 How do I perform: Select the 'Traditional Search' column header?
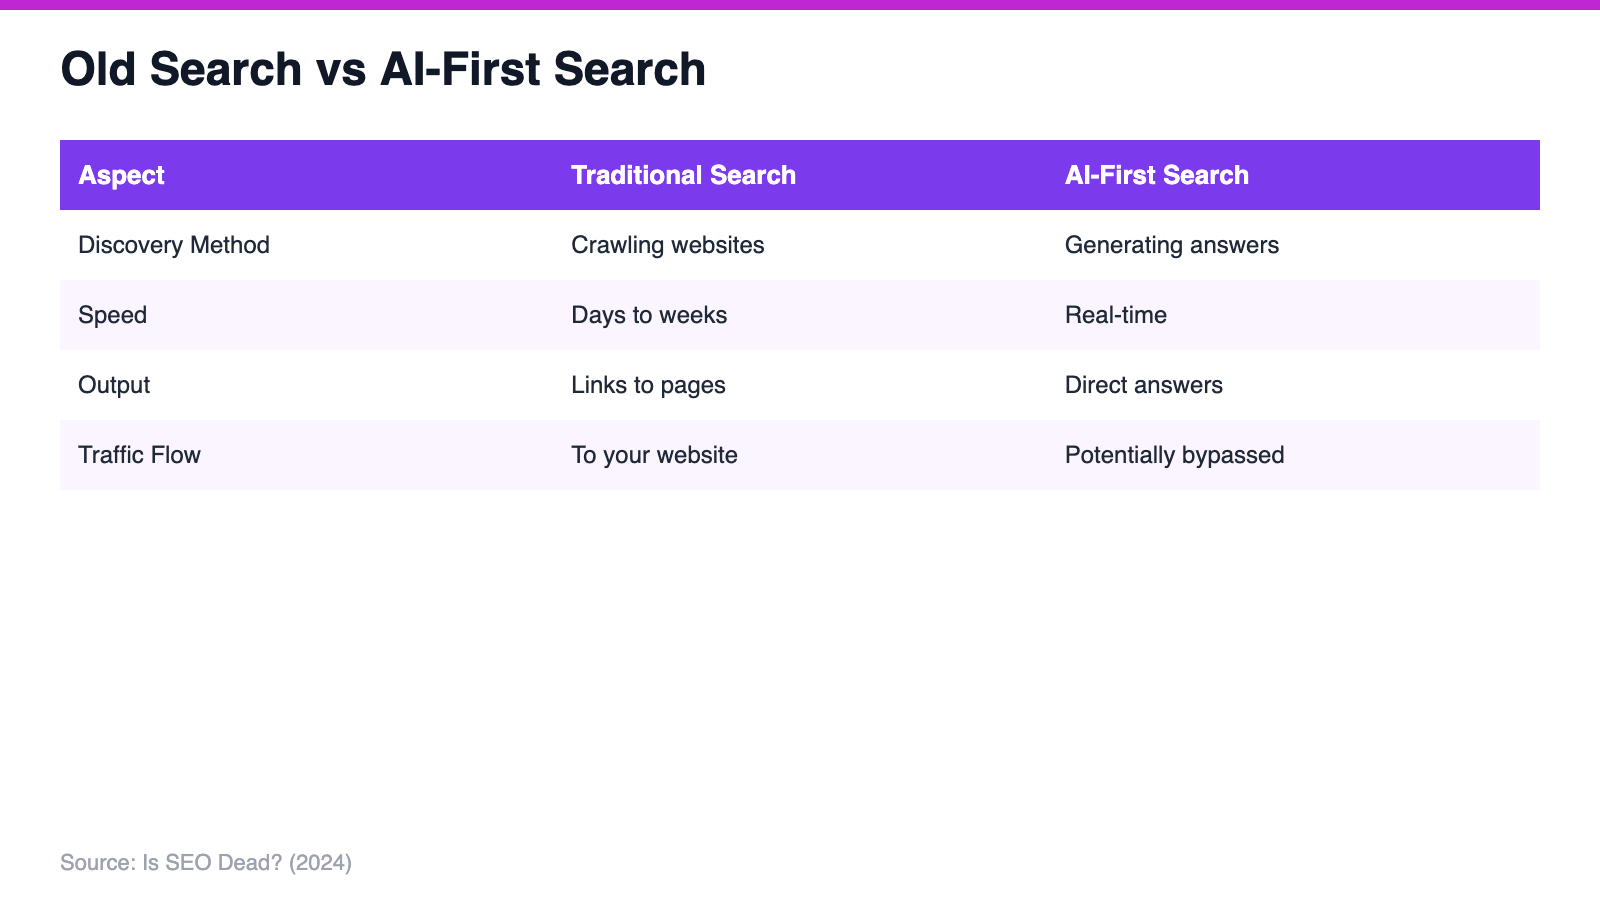(x=800, y=175)
